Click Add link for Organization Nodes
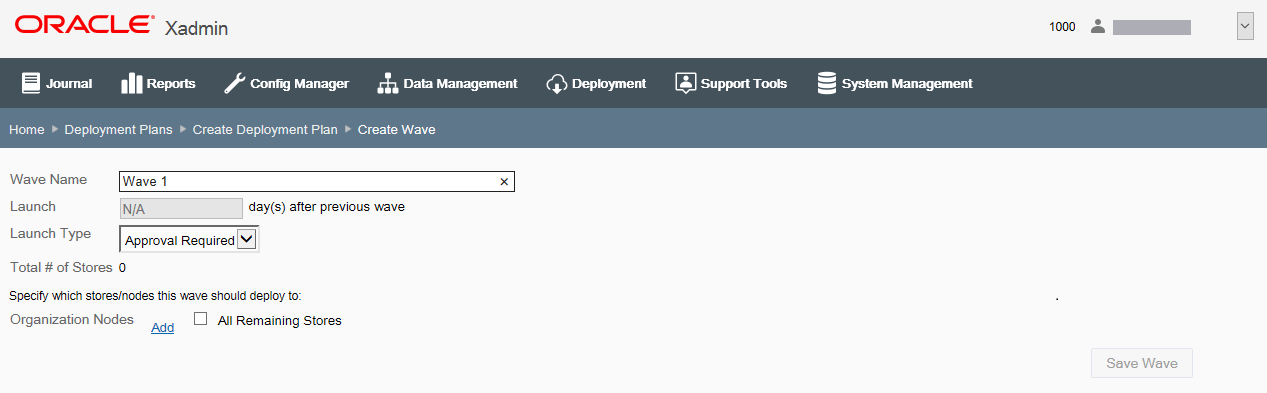Image resolution: width=1267 pixels, height=393 pixels. [162, 327]
